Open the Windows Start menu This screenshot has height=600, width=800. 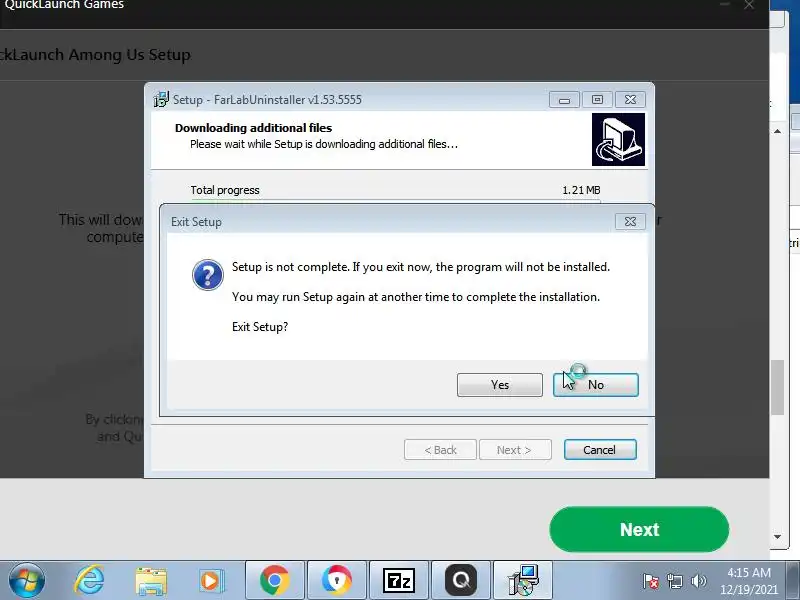(26, 580)
